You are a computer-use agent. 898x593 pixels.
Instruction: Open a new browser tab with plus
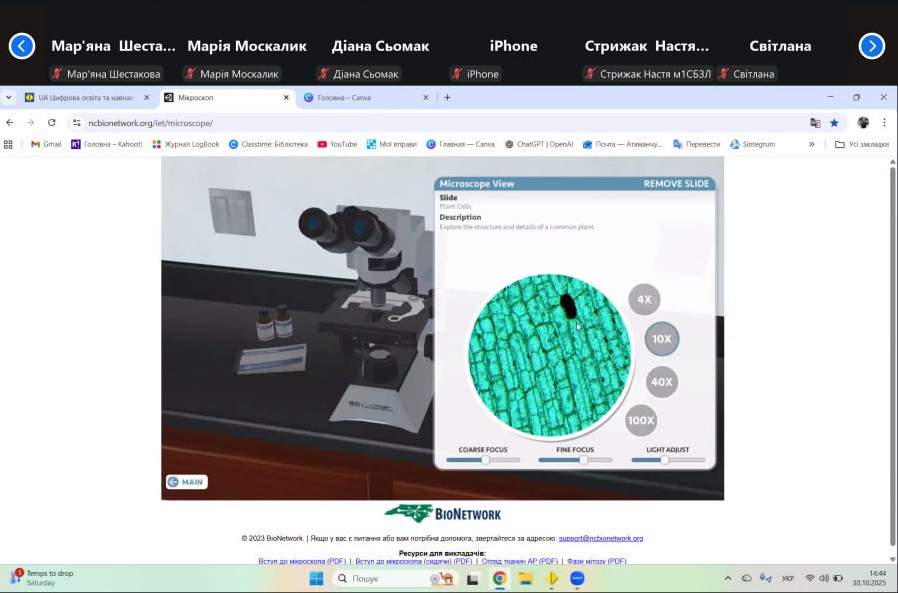(447, 98)
